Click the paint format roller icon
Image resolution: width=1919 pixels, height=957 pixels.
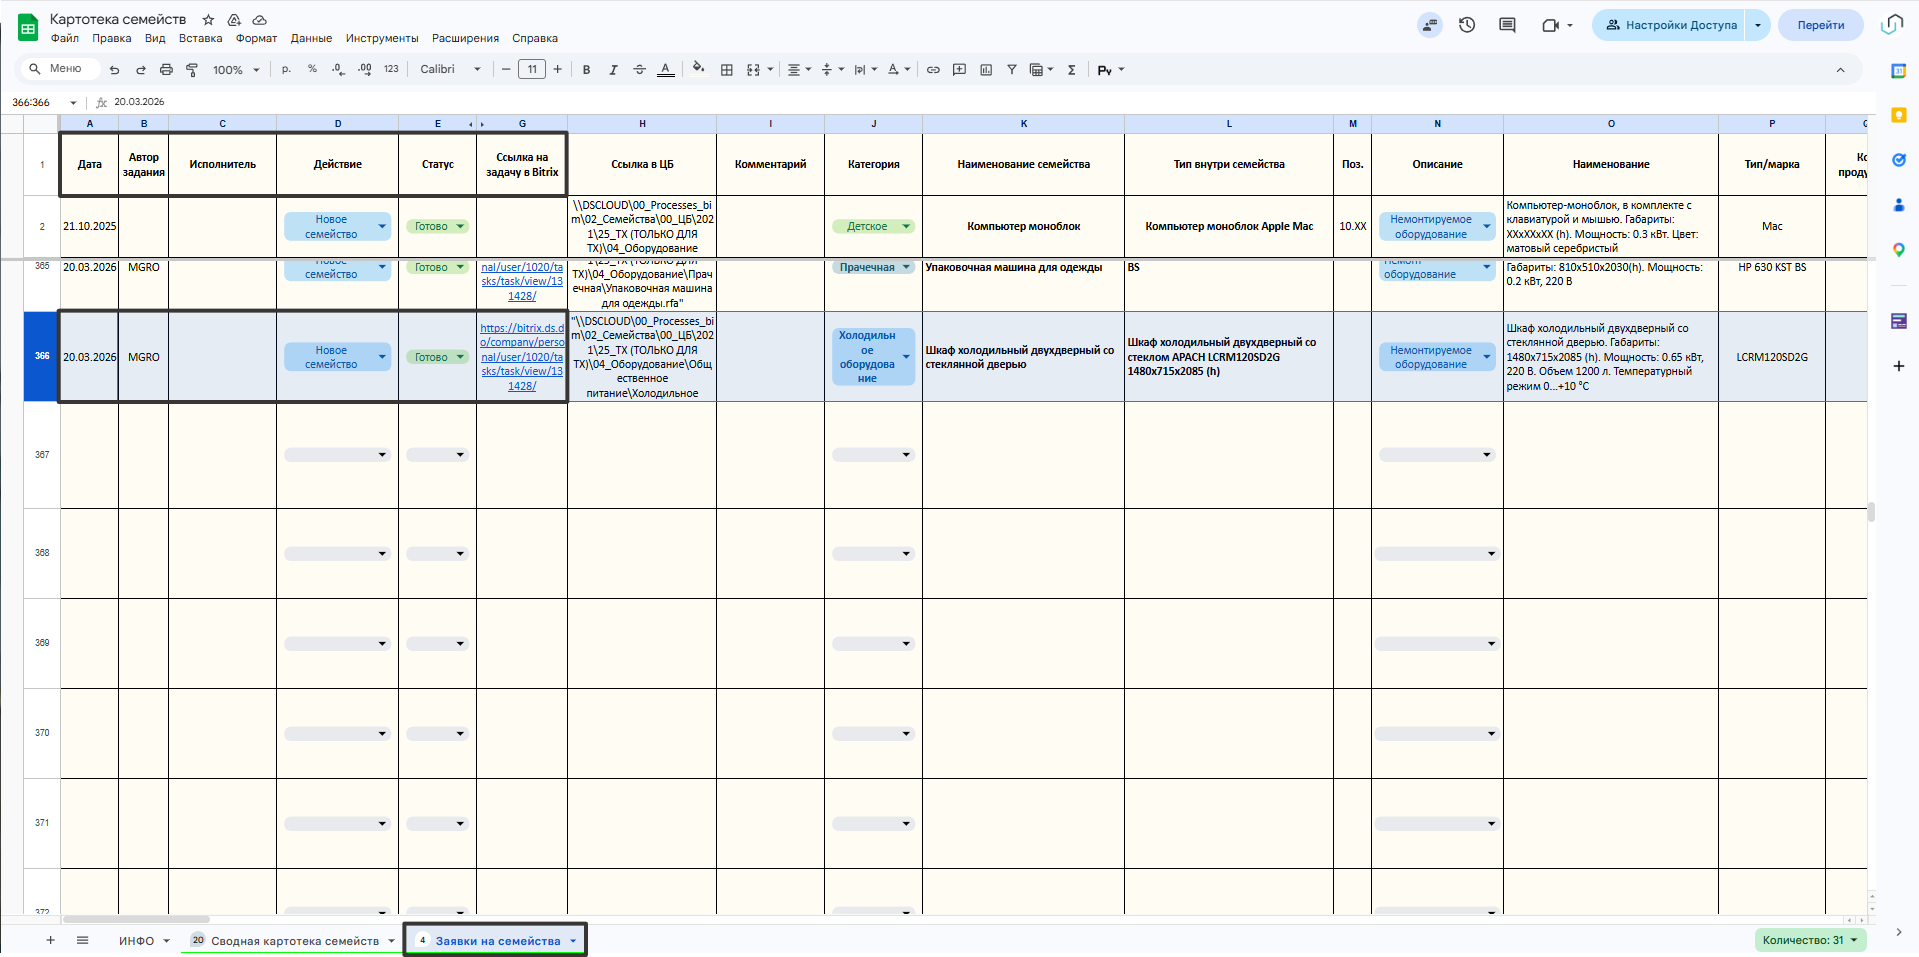(x=192, y=70)
